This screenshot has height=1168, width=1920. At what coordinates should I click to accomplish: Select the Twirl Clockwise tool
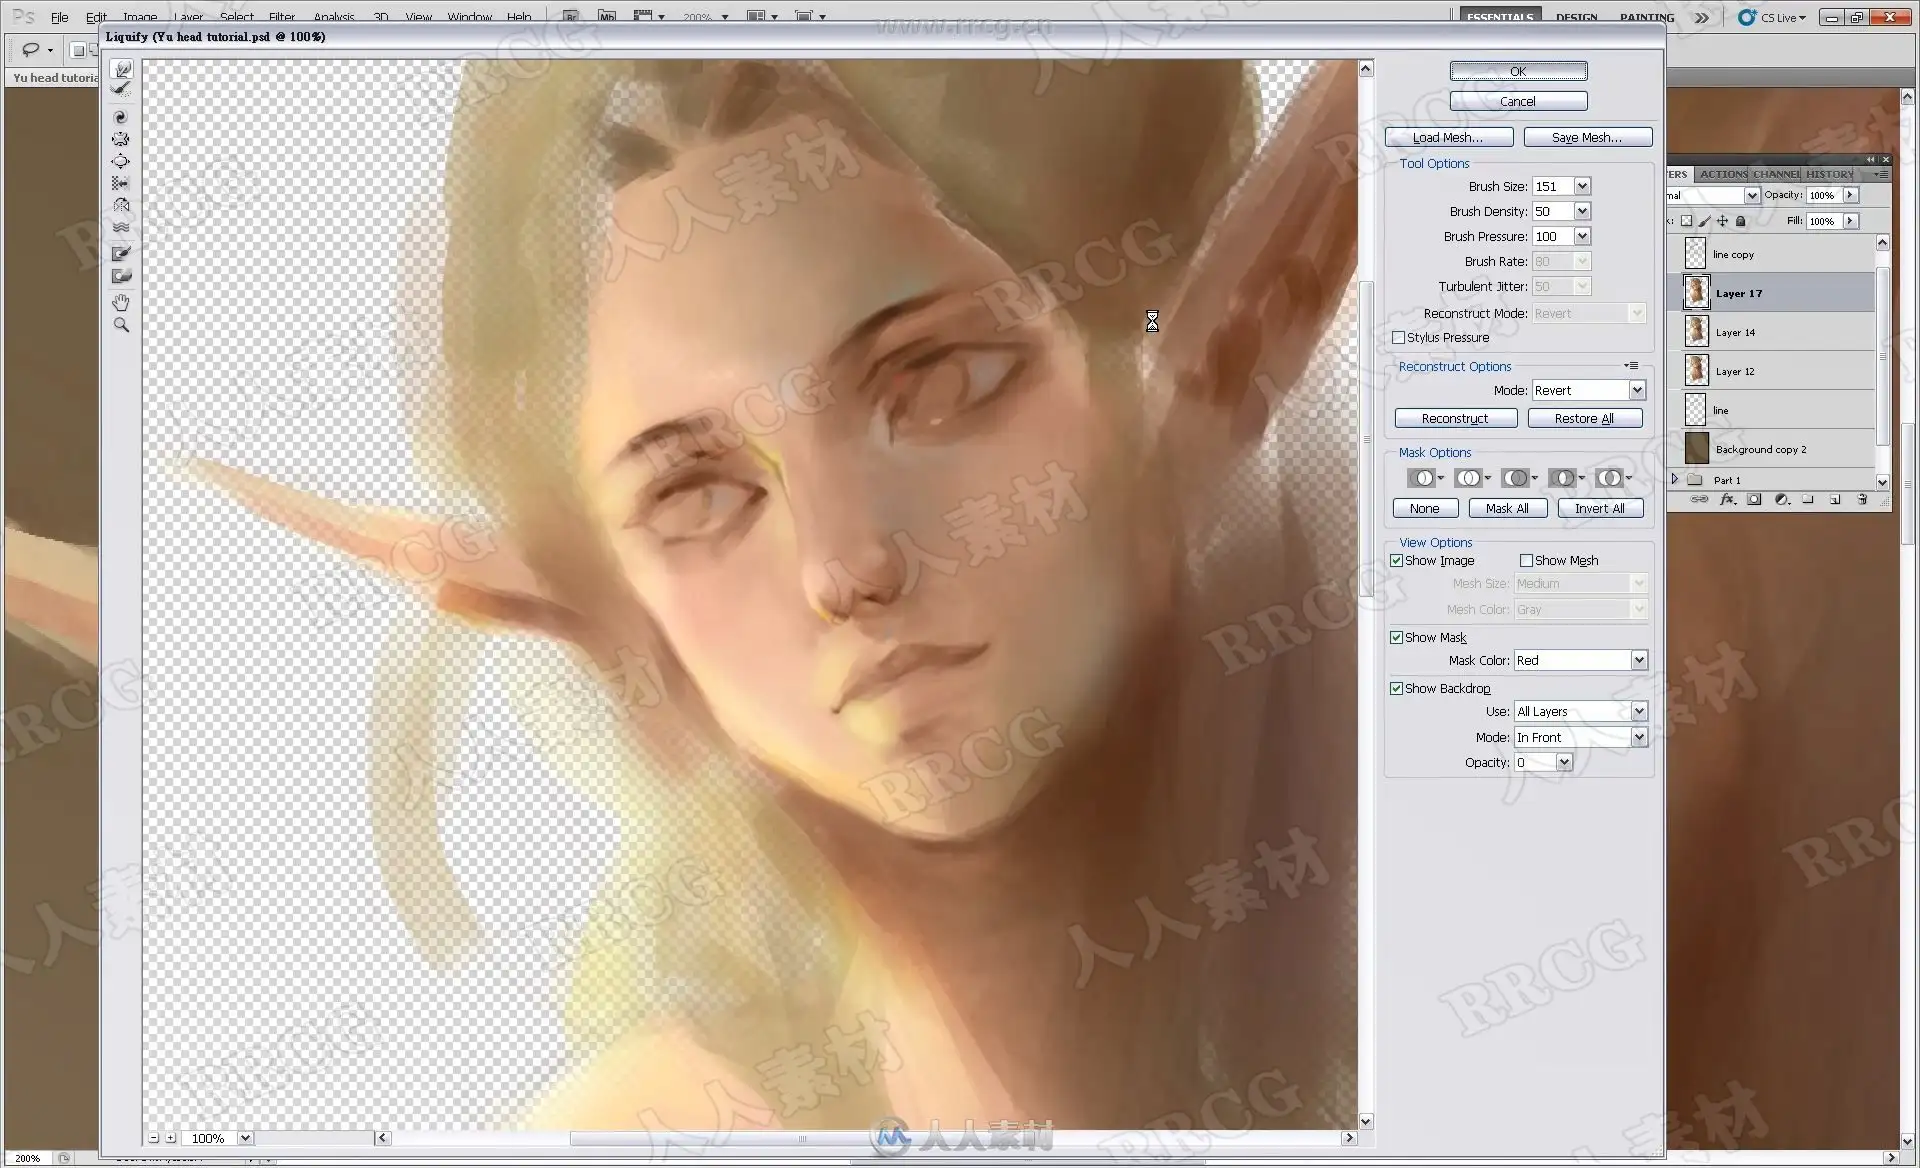tap(121, 117)
